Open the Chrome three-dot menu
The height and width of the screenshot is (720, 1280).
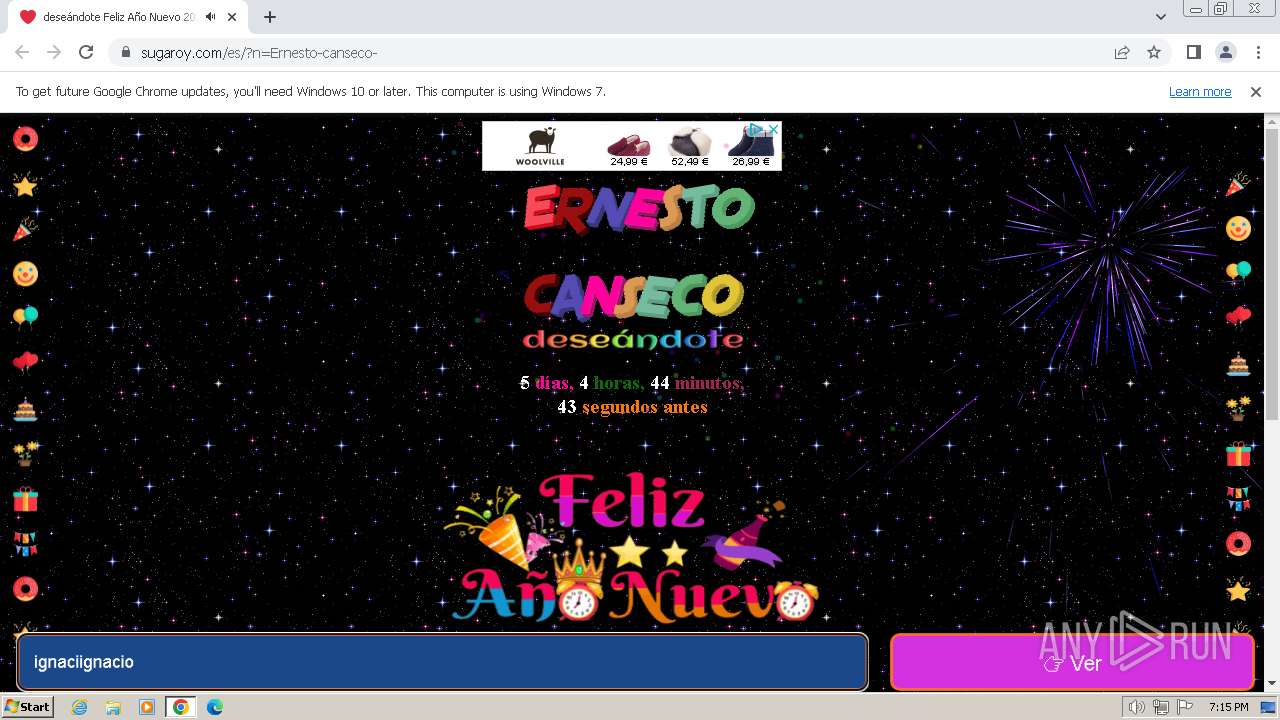pos(1257,52)
